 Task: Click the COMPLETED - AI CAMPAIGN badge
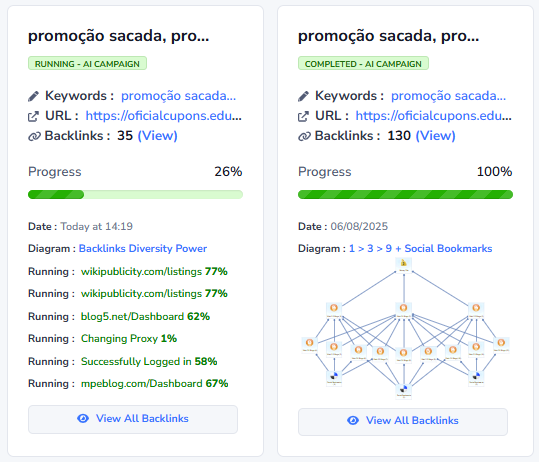[x=363, y=63]
